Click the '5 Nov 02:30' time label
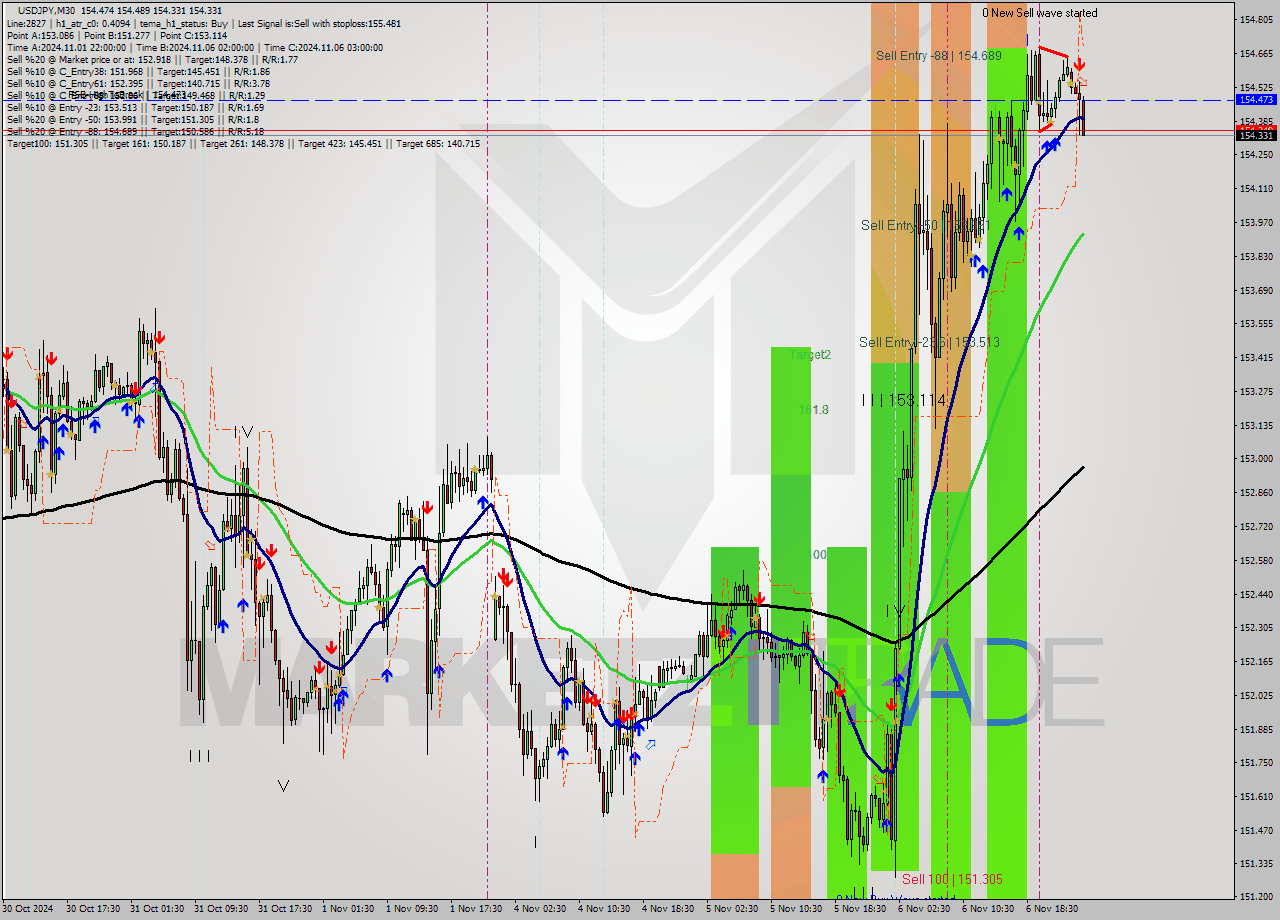 pos(732,909)
